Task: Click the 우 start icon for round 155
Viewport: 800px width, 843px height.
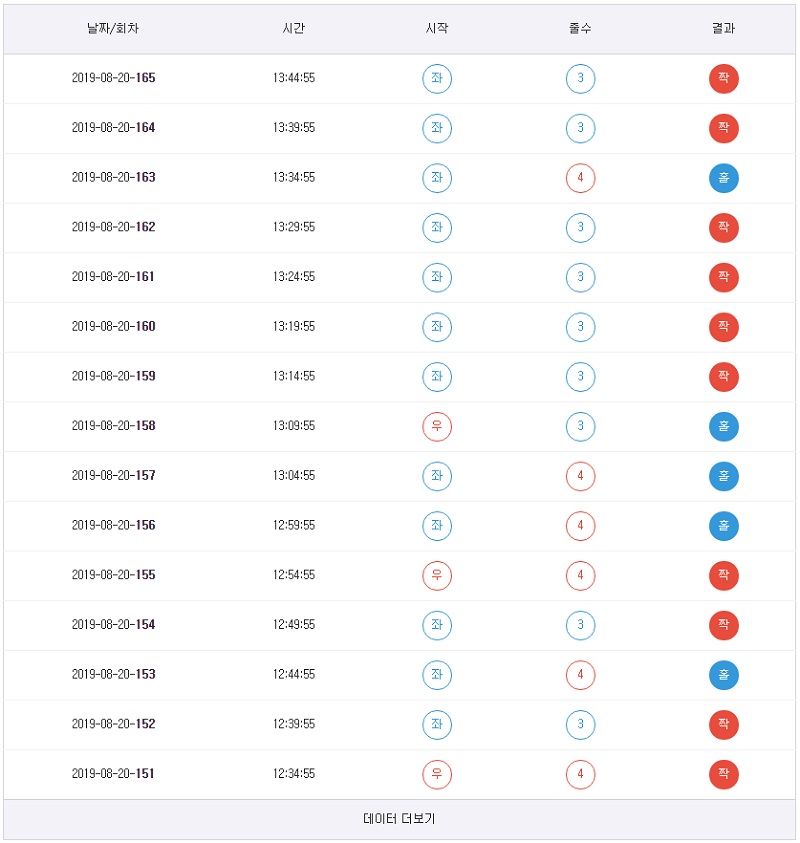Action: (437, 575)
